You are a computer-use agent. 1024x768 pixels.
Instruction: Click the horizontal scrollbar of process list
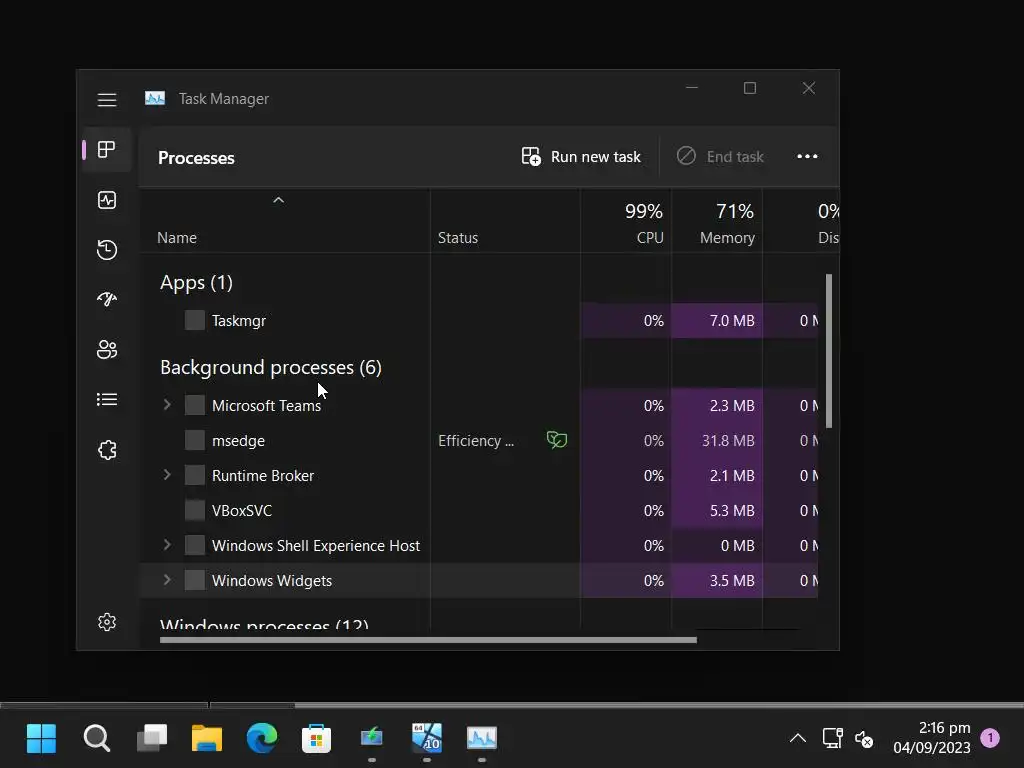coord(428,640)
